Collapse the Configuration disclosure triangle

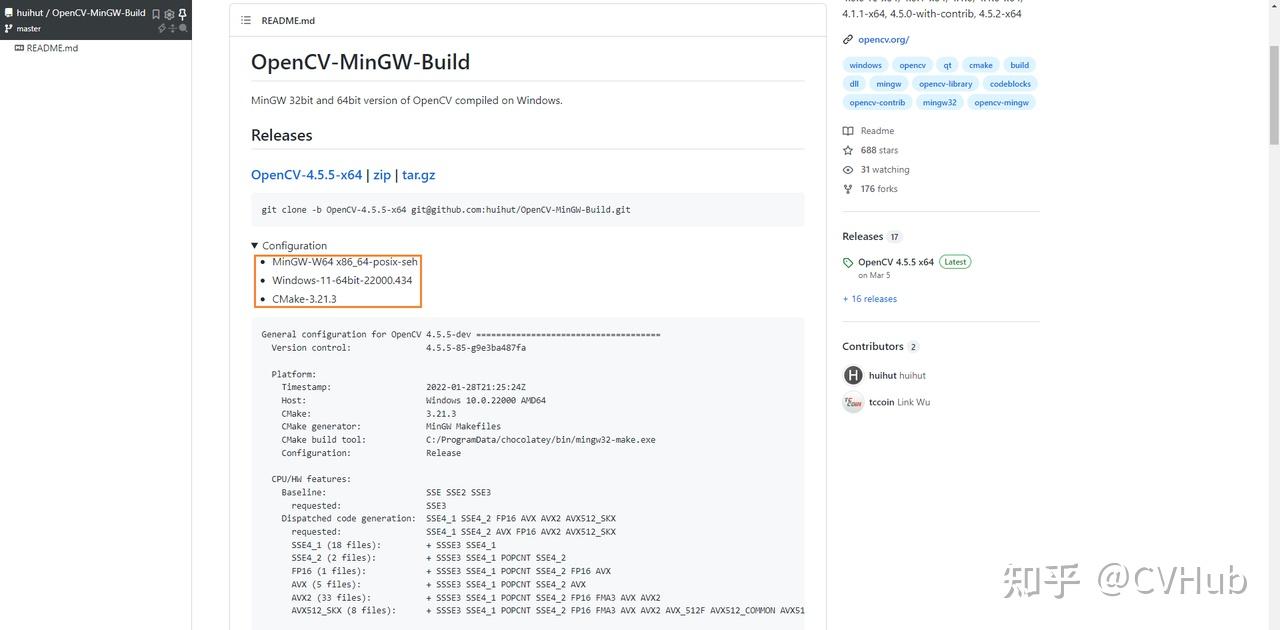click(255, 245)
